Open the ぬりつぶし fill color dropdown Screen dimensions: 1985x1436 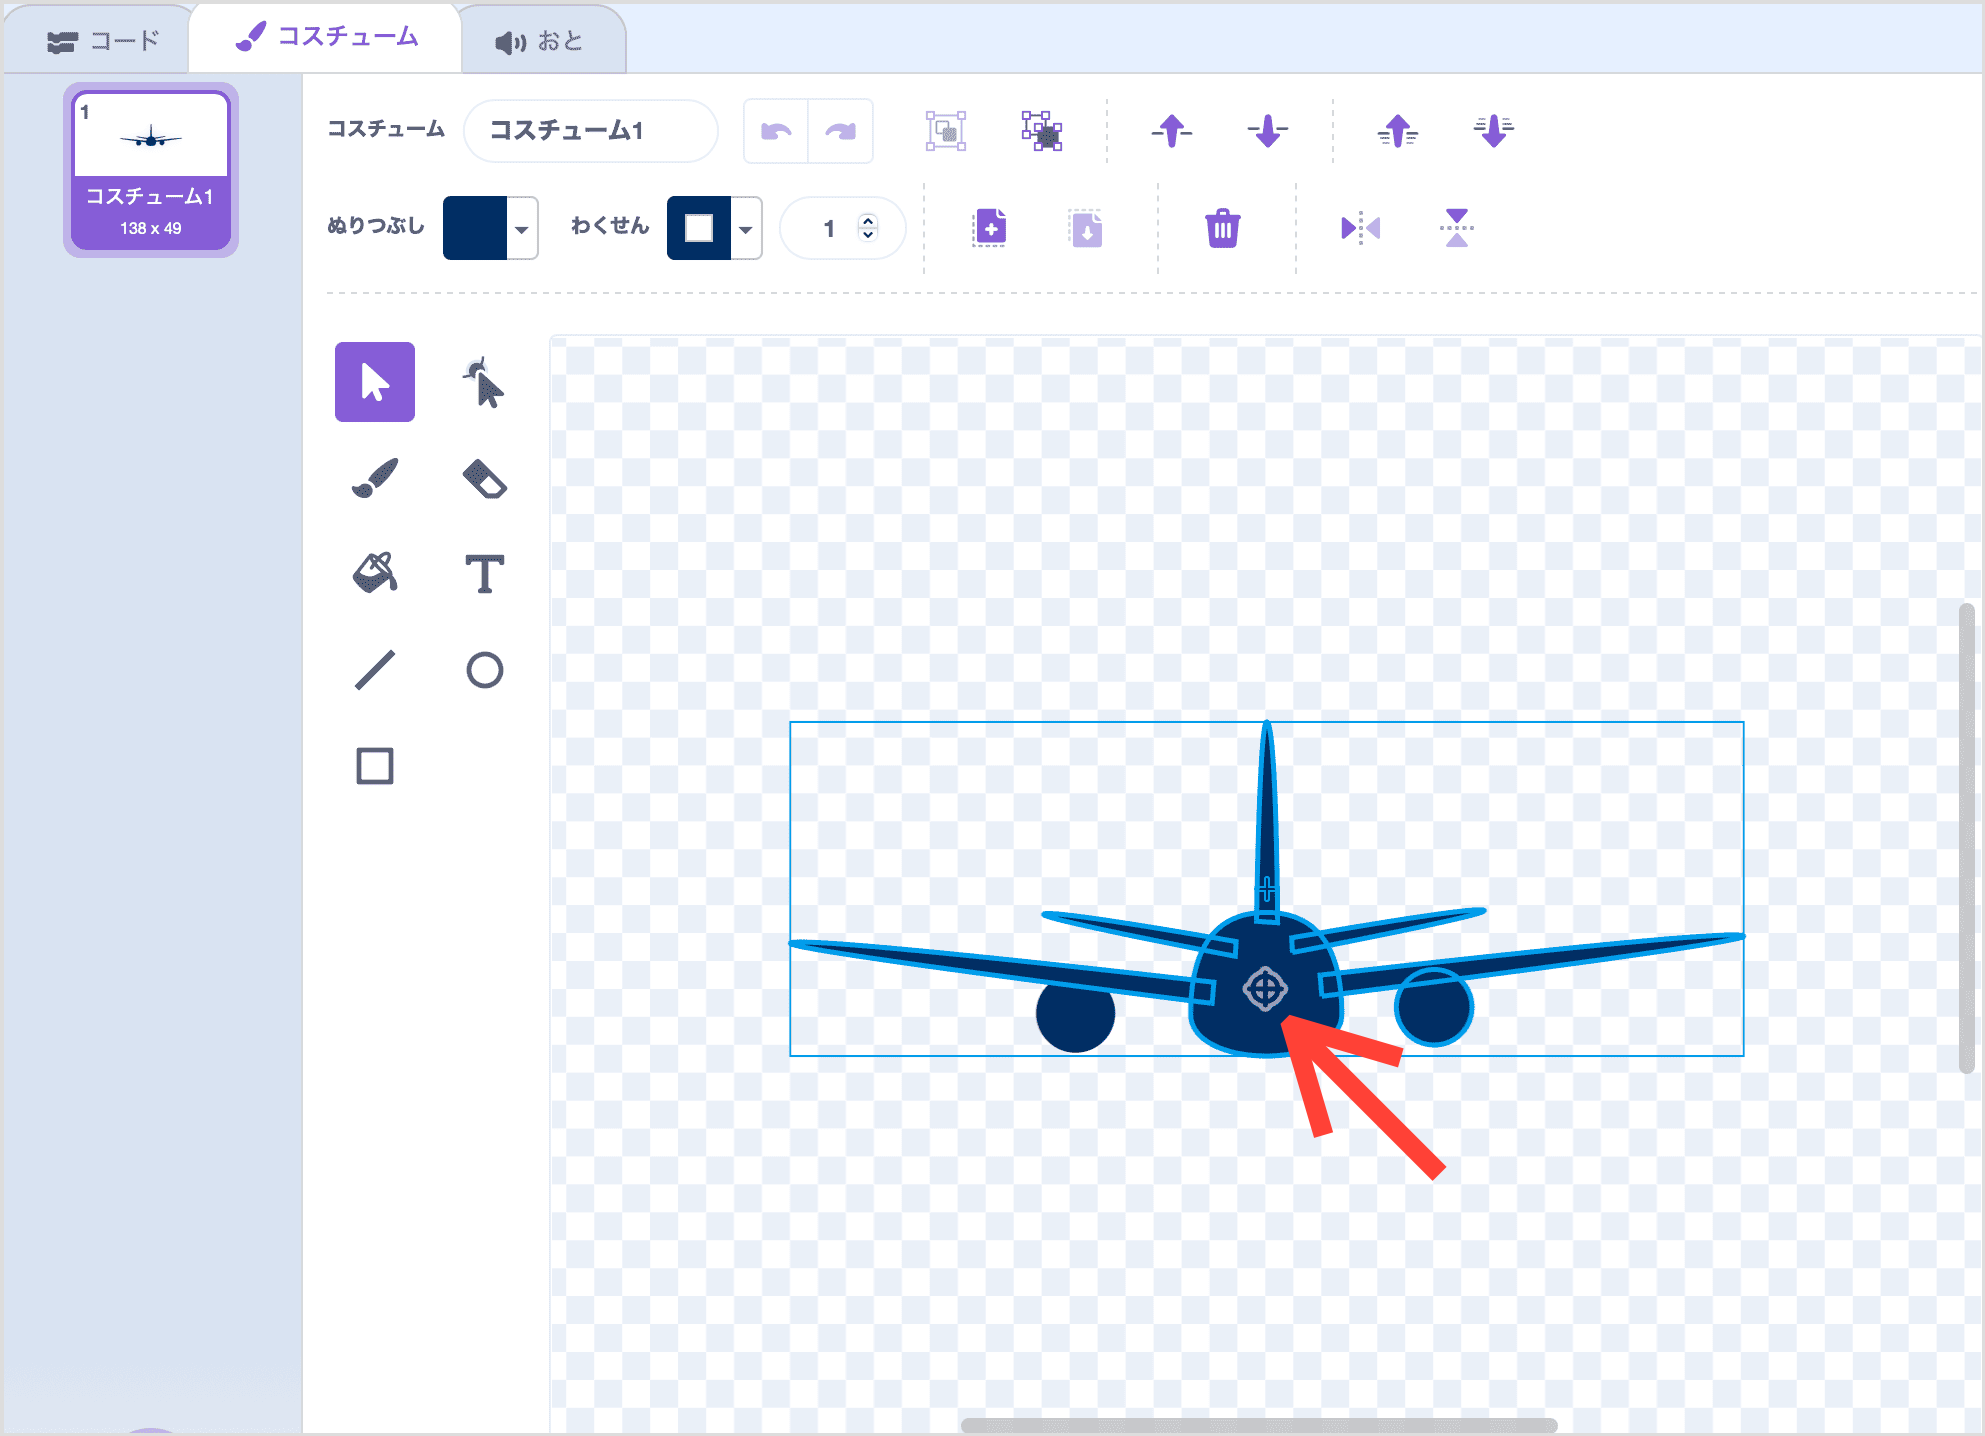521,229
